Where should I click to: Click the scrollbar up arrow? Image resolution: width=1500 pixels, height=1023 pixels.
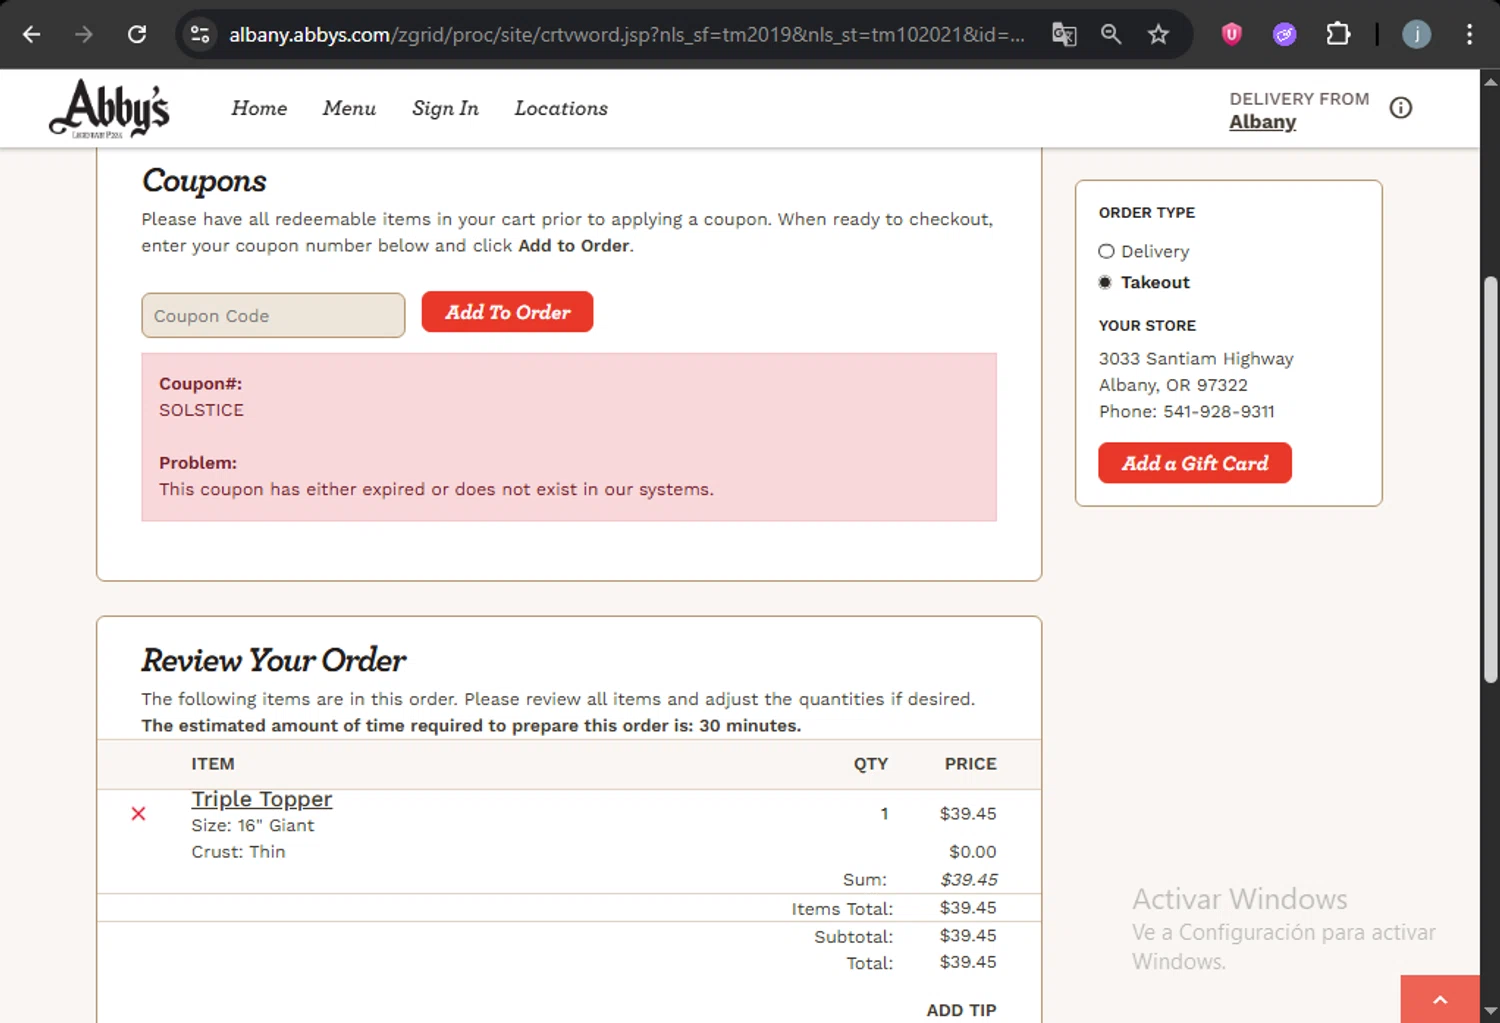1490,81
